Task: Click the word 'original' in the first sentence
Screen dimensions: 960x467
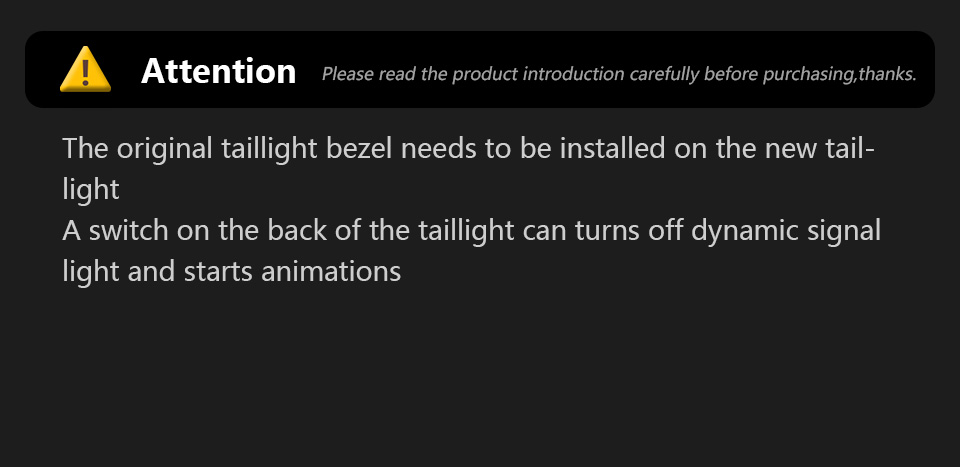Action: click(x=165, y=149)
